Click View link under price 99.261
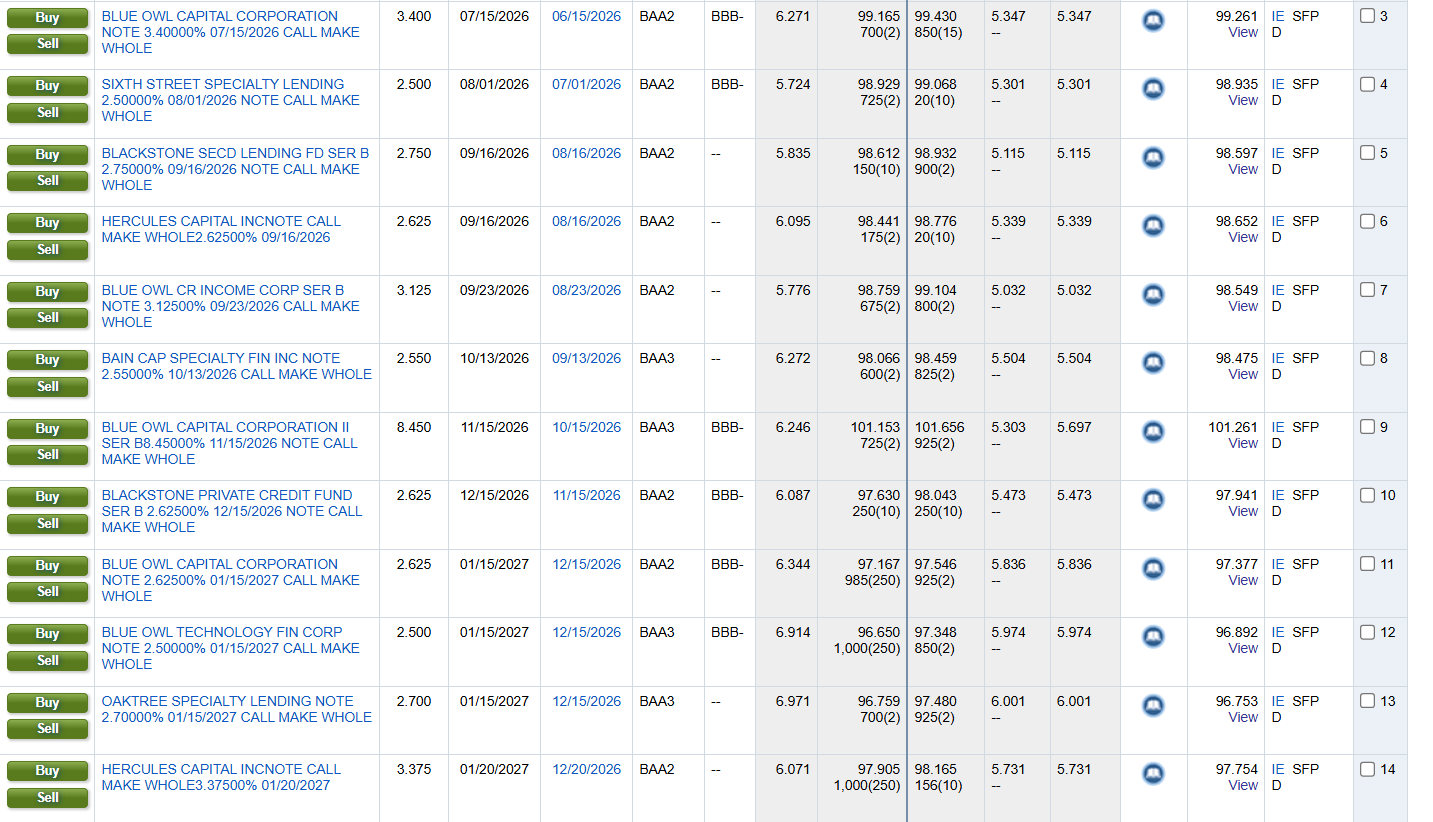 (x=1243, y=32)
